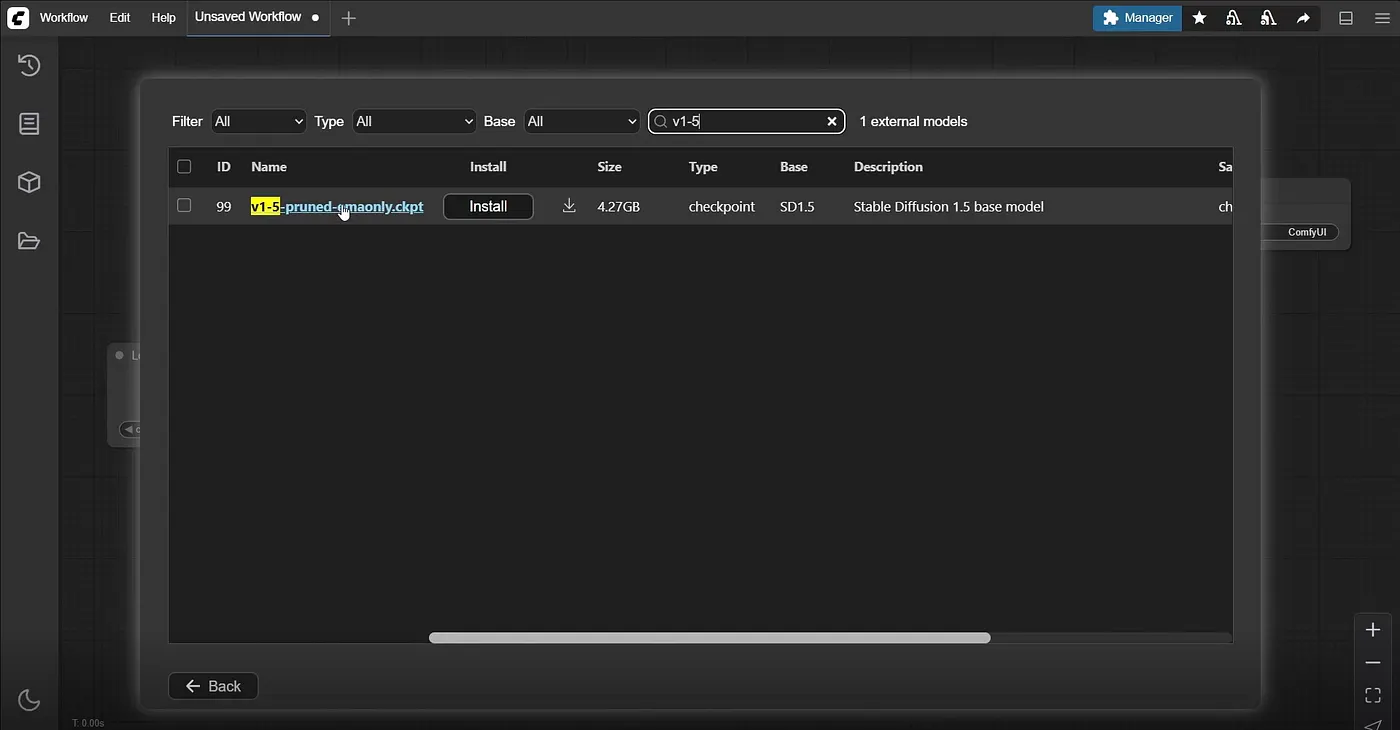Screen dimensions: 1400x730
Task: Toggle dark theme moon icon
Action: tap(29, 700)
